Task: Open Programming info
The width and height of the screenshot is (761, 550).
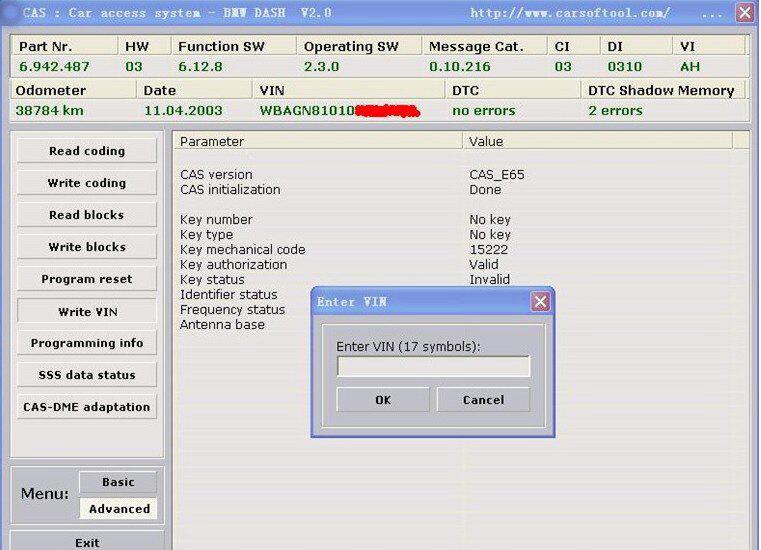Action: tap(87, 343)
